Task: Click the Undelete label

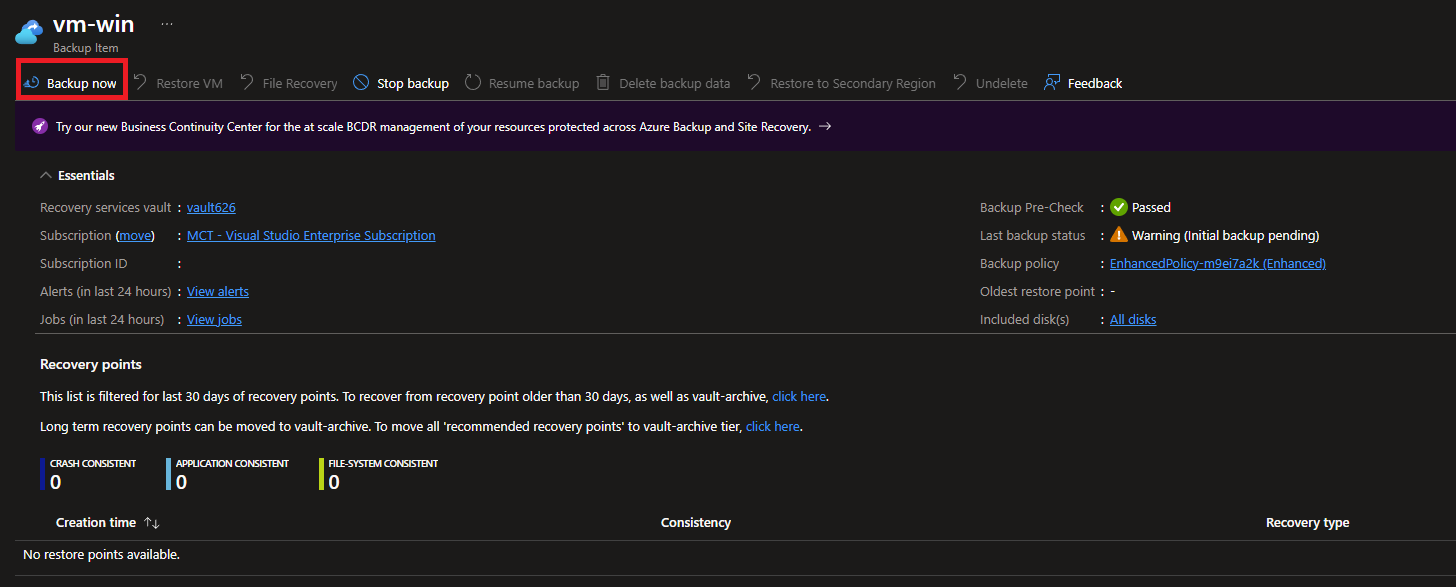Action: tap(1002, 83)
